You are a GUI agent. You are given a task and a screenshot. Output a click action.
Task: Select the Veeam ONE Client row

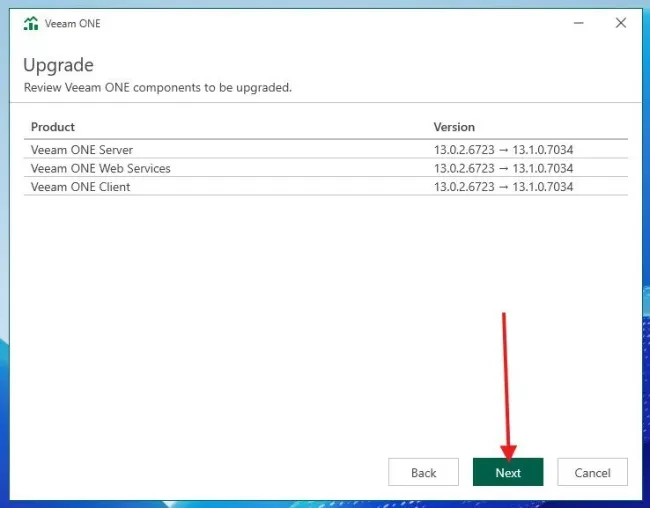[x=326, y=187]
